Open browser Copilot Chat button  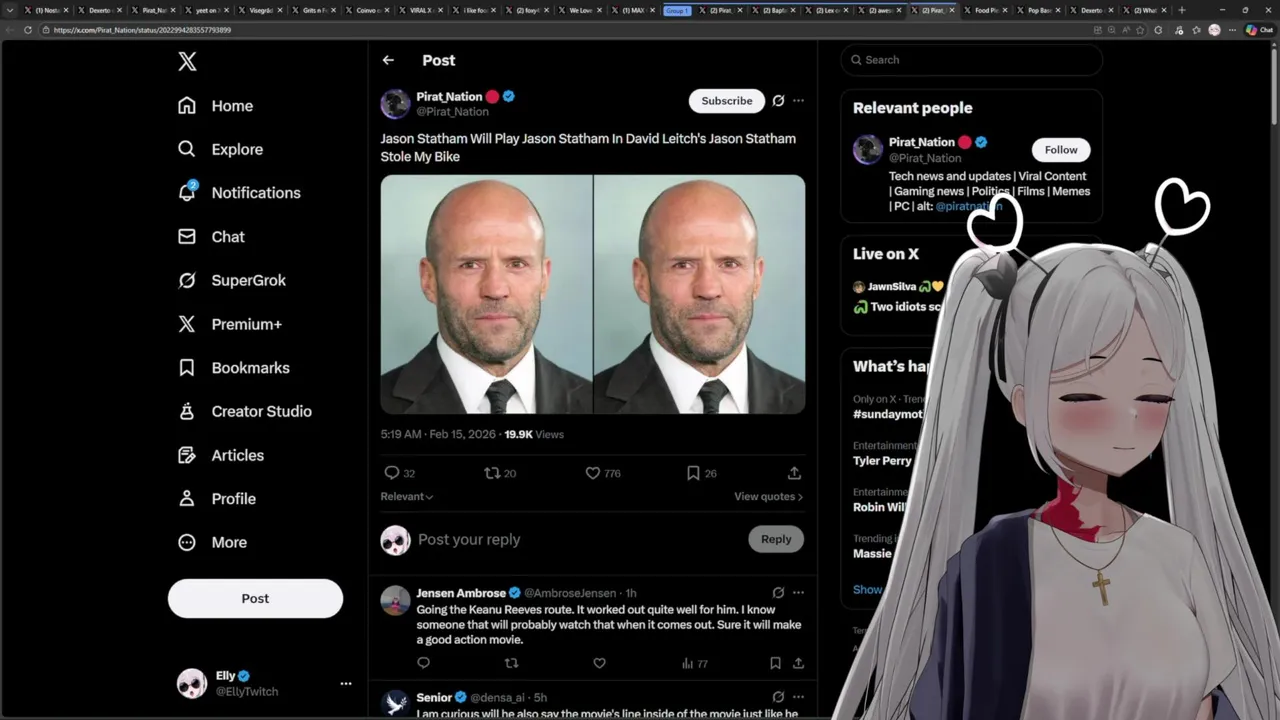click(1258, 30)
